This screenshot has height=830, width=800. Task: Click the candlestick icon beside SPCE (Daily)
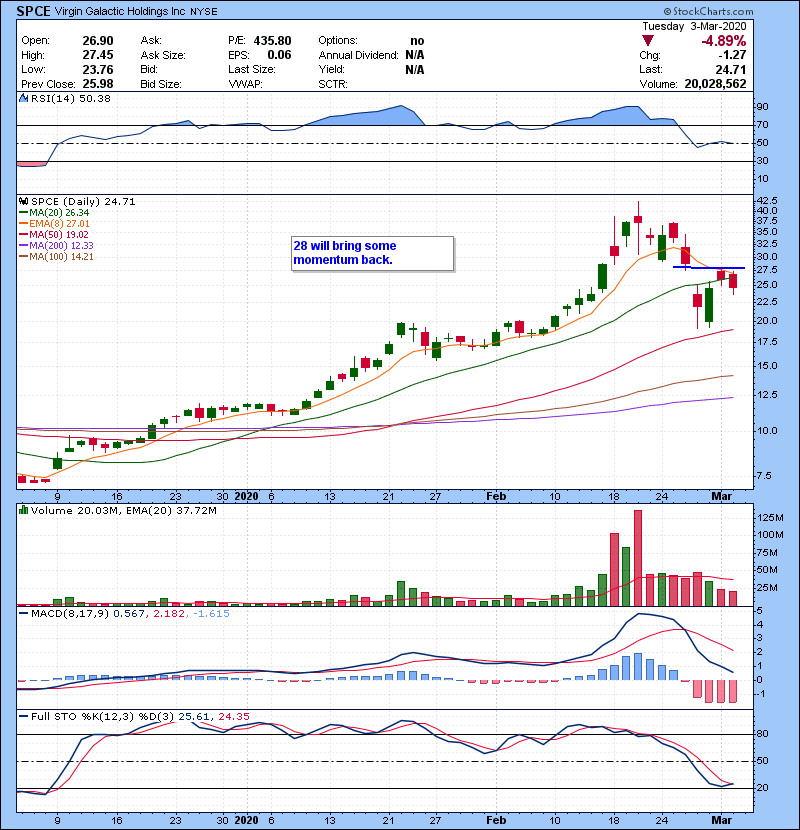coord(23,202)
